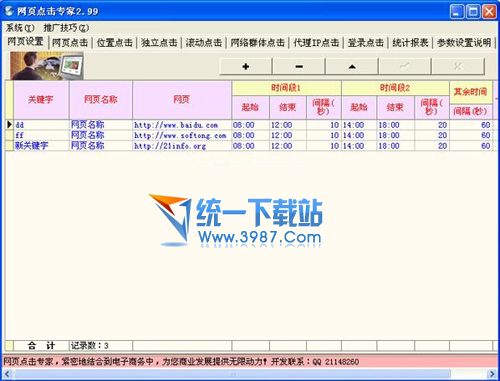Switch to the 独立点击 tab
The width and height of the screenshot is (500, 381).
click(x=159, y=43)
